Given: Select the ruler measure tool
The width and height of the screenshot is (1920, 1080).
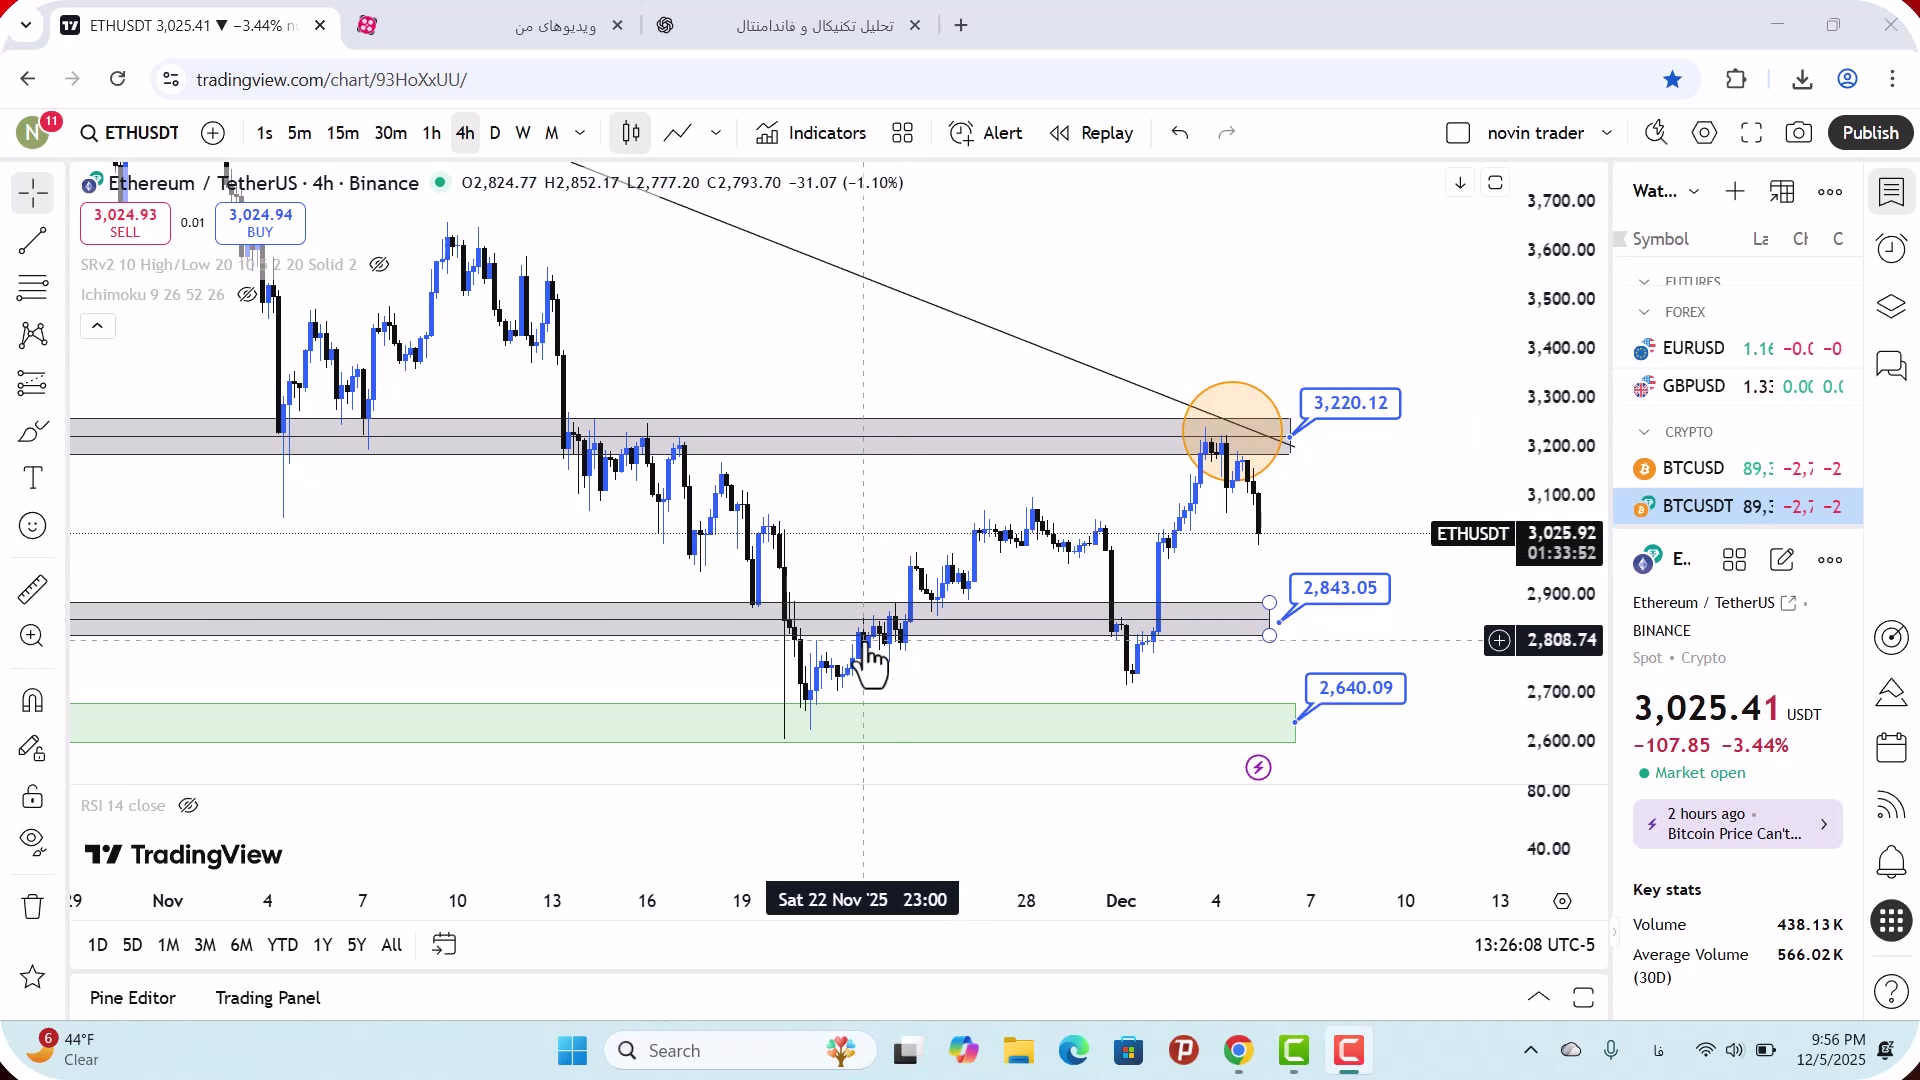Looking at the screenshot, I should (32, 589).
